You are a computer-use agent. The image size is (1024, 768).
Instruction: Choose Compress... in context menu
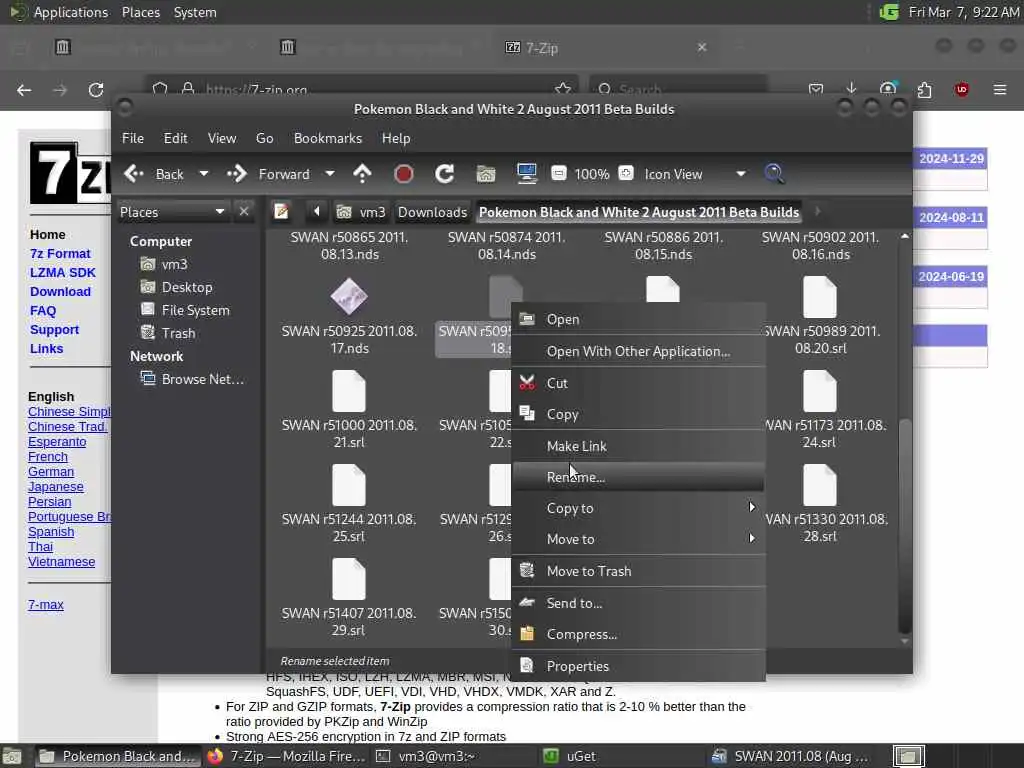[x=638, y=634]
